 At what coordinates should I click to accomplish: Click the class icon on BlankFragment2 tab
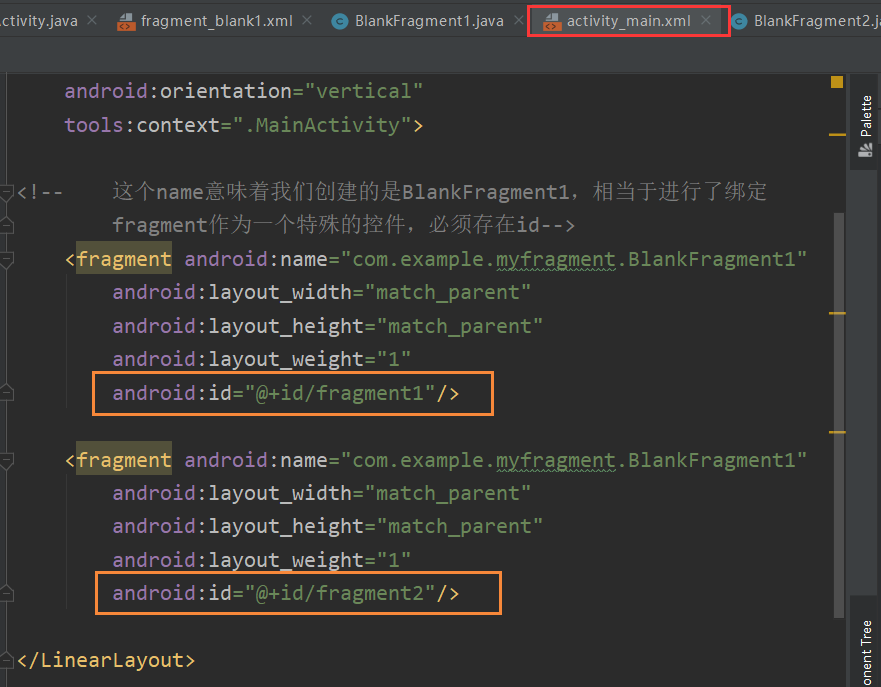click(739, 21)
